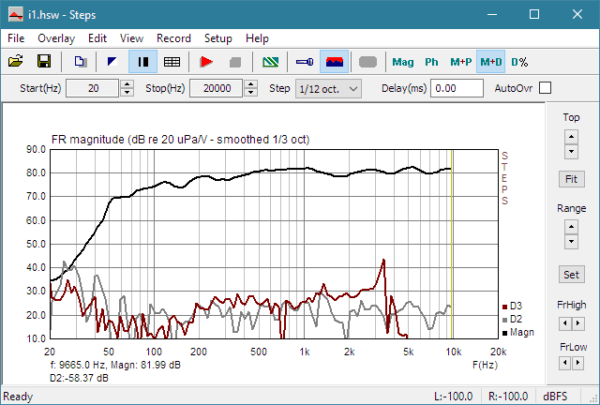Show magnitude plot with Mag button
This screenshot has width=600, height=405.
(x=402, y=62)
